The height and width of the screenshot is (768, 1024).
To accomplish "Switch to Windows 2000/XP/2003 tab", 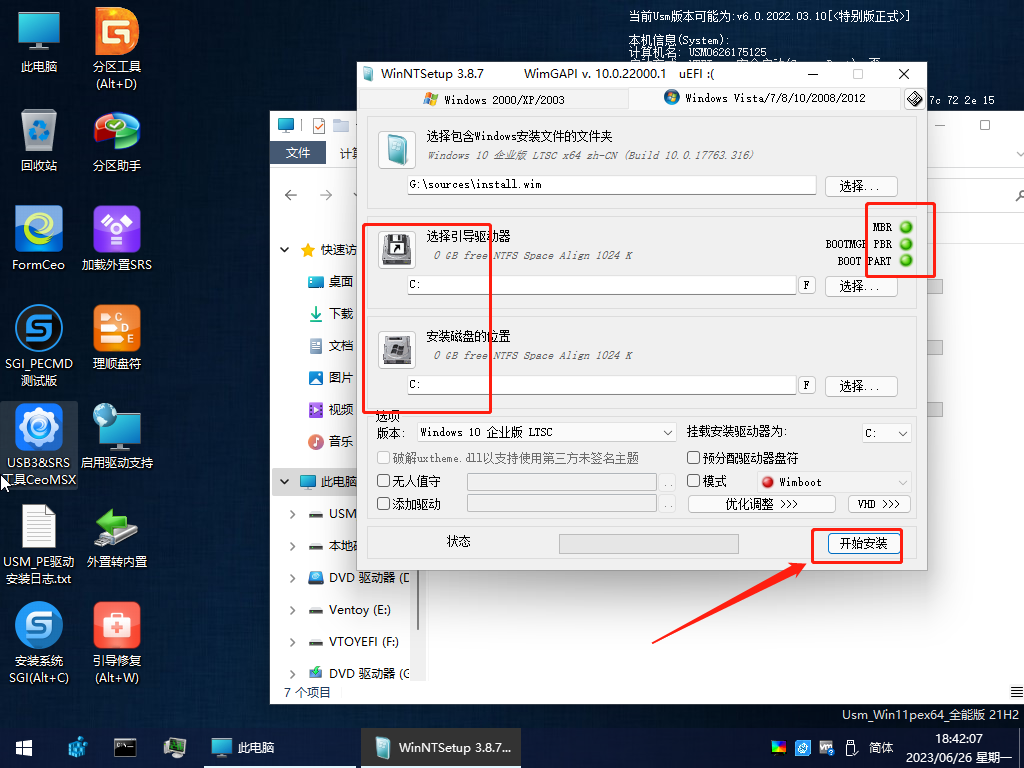I will pos(494,99).
